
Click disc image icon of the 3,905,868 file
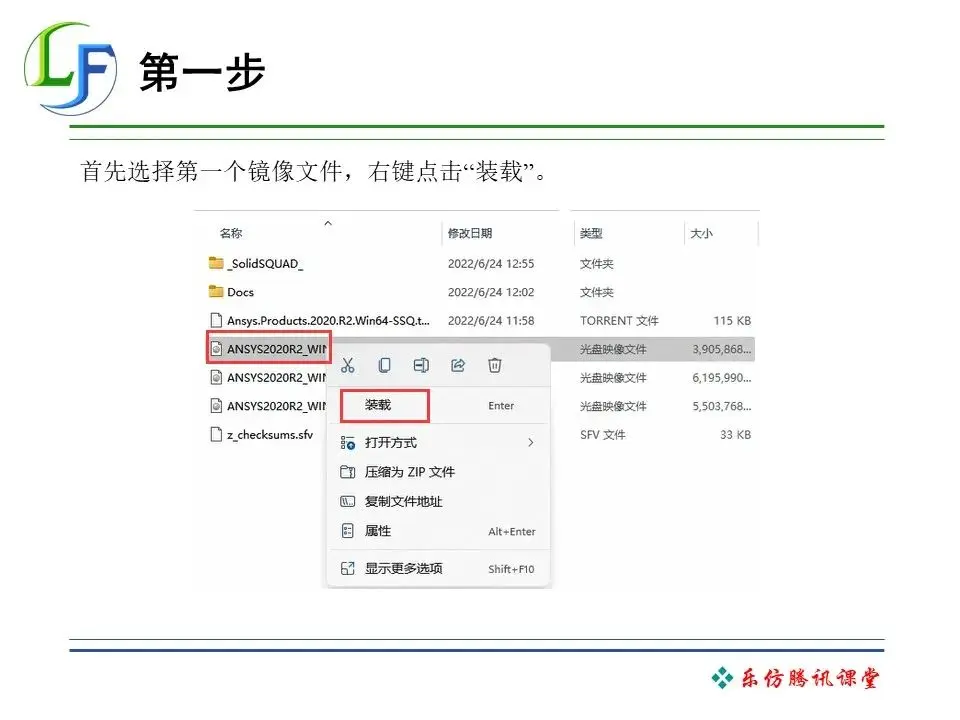tap(216, 349)
